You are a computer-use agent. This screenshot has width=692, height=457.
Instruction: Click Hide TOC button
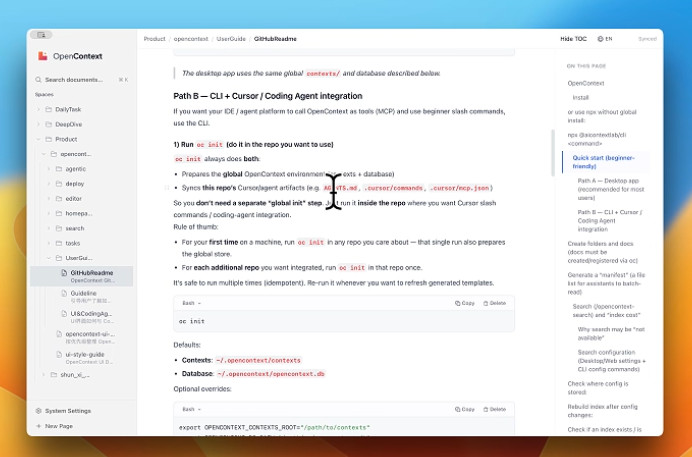click(x=573, y=39)
